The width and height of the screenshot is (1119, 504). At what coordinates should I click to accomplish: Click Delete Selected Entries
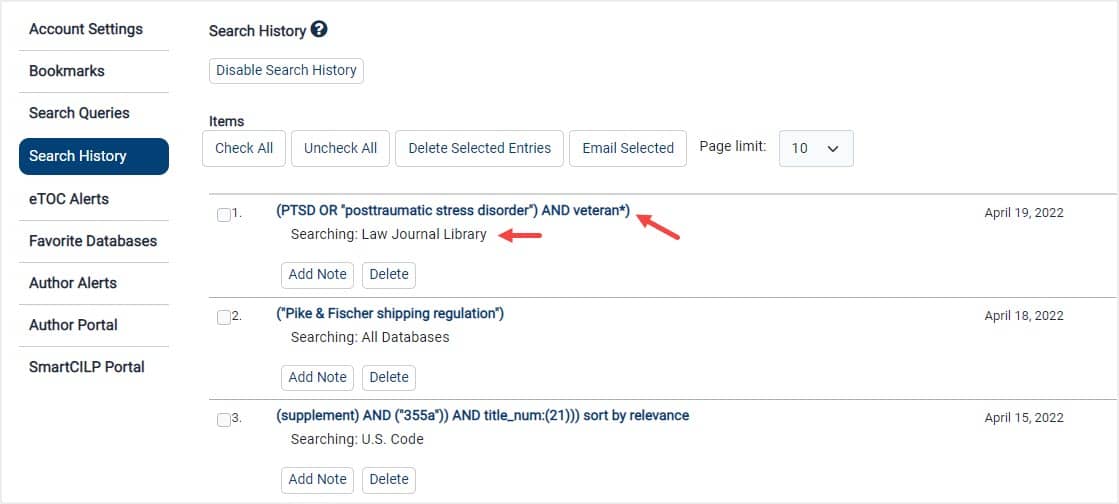pos(480,148)
